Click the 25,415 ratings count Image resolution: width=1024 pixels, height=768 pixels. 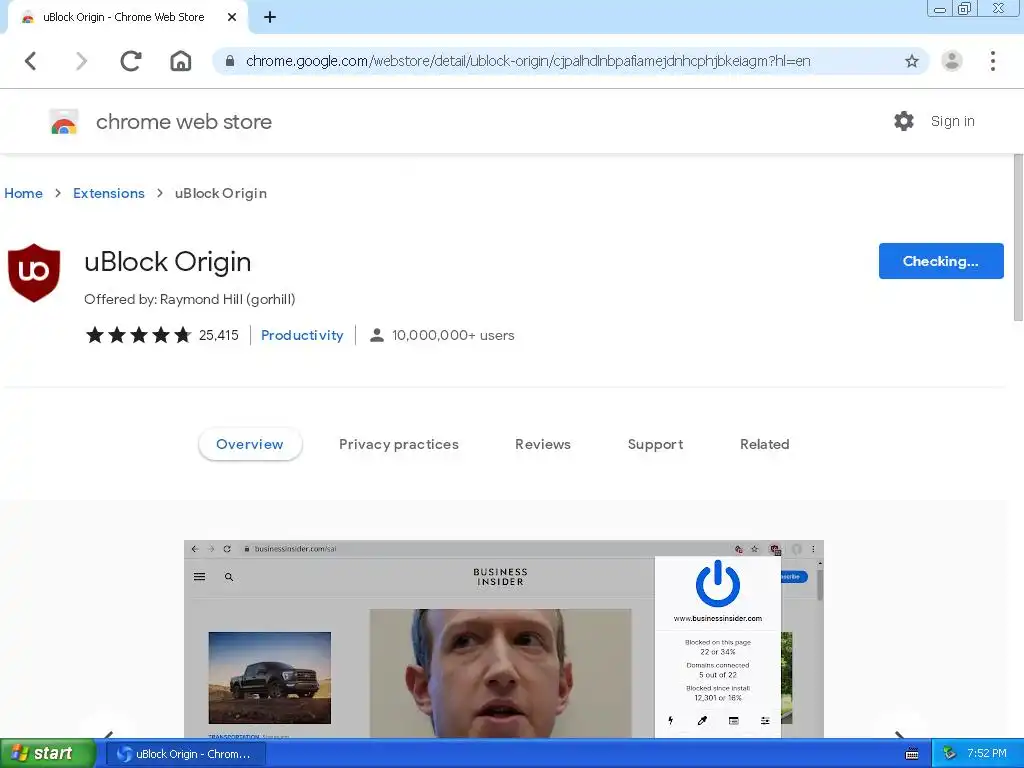click(x=219, y=335)
